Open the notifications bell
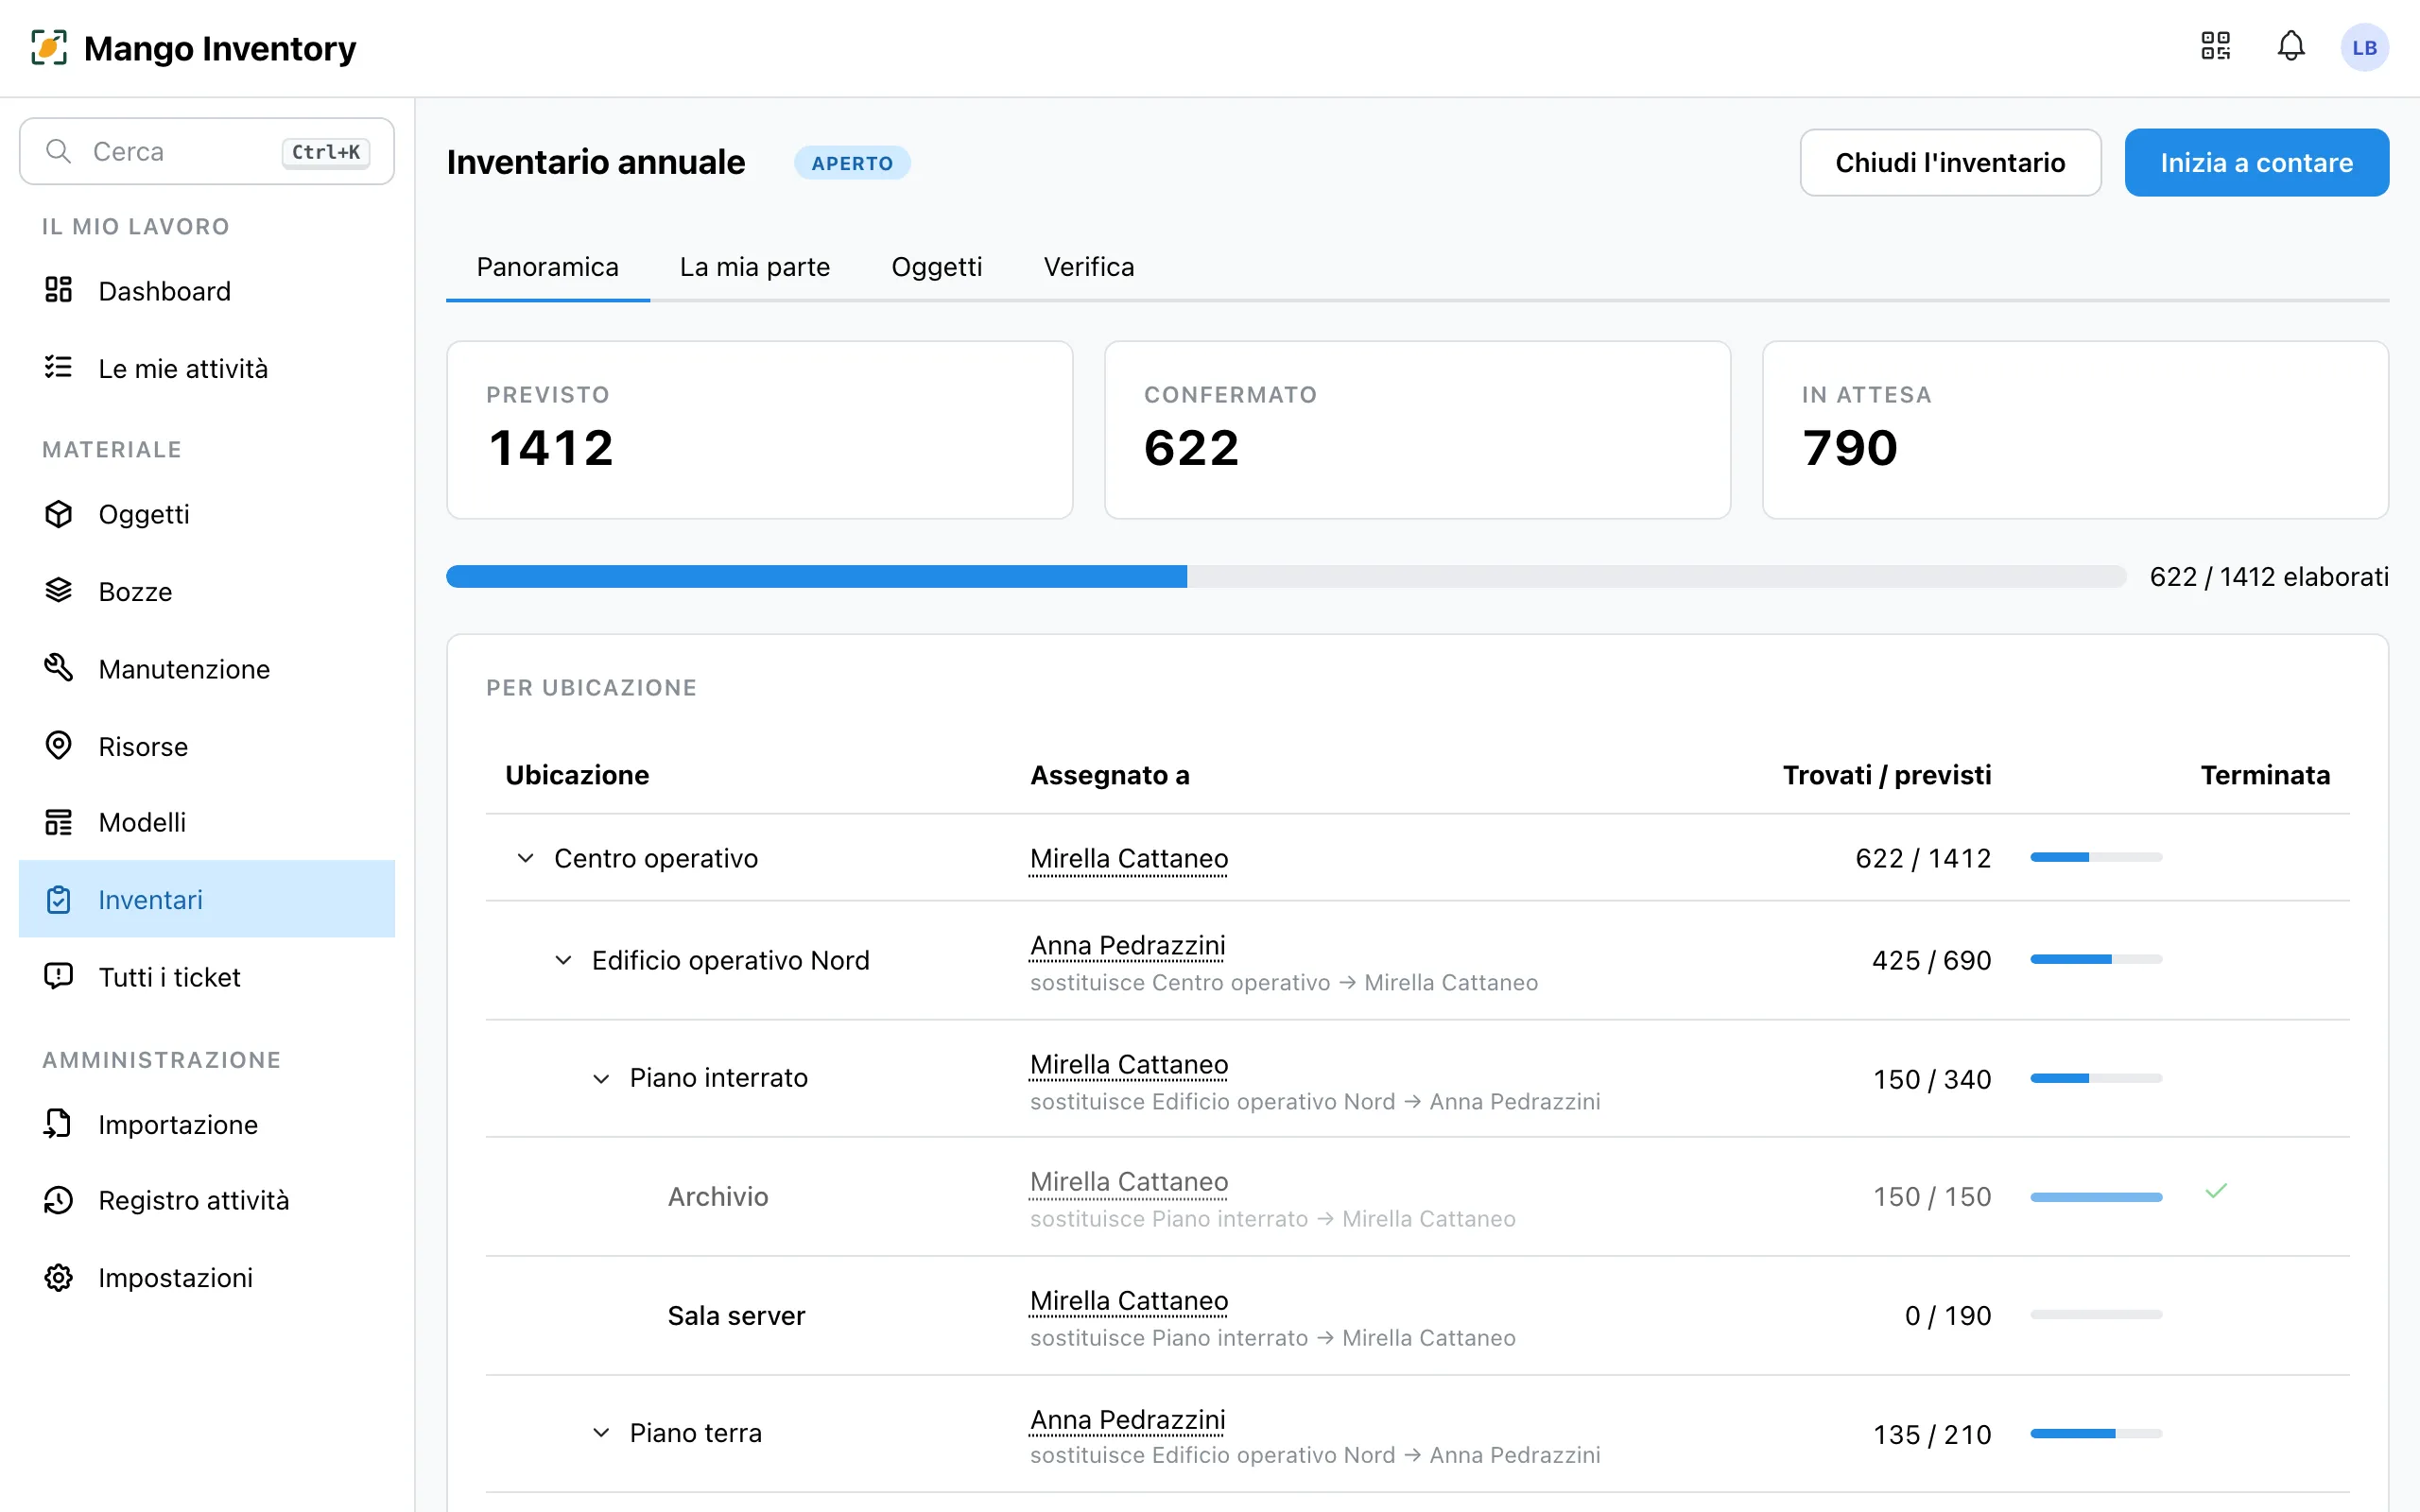Screen dimensions: 2420x1512 click(2291, 47)
